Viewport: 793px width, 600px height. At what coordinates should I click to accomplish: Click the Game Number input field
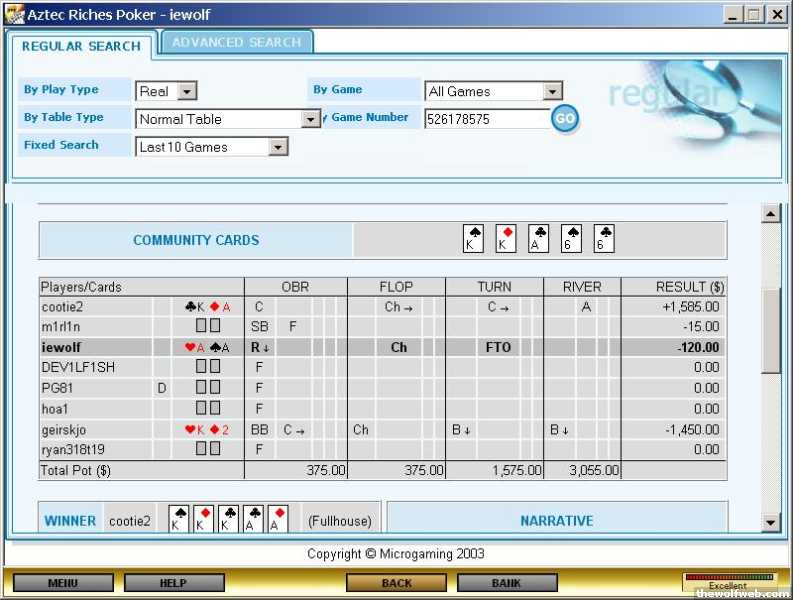click(x=486, y=119)
